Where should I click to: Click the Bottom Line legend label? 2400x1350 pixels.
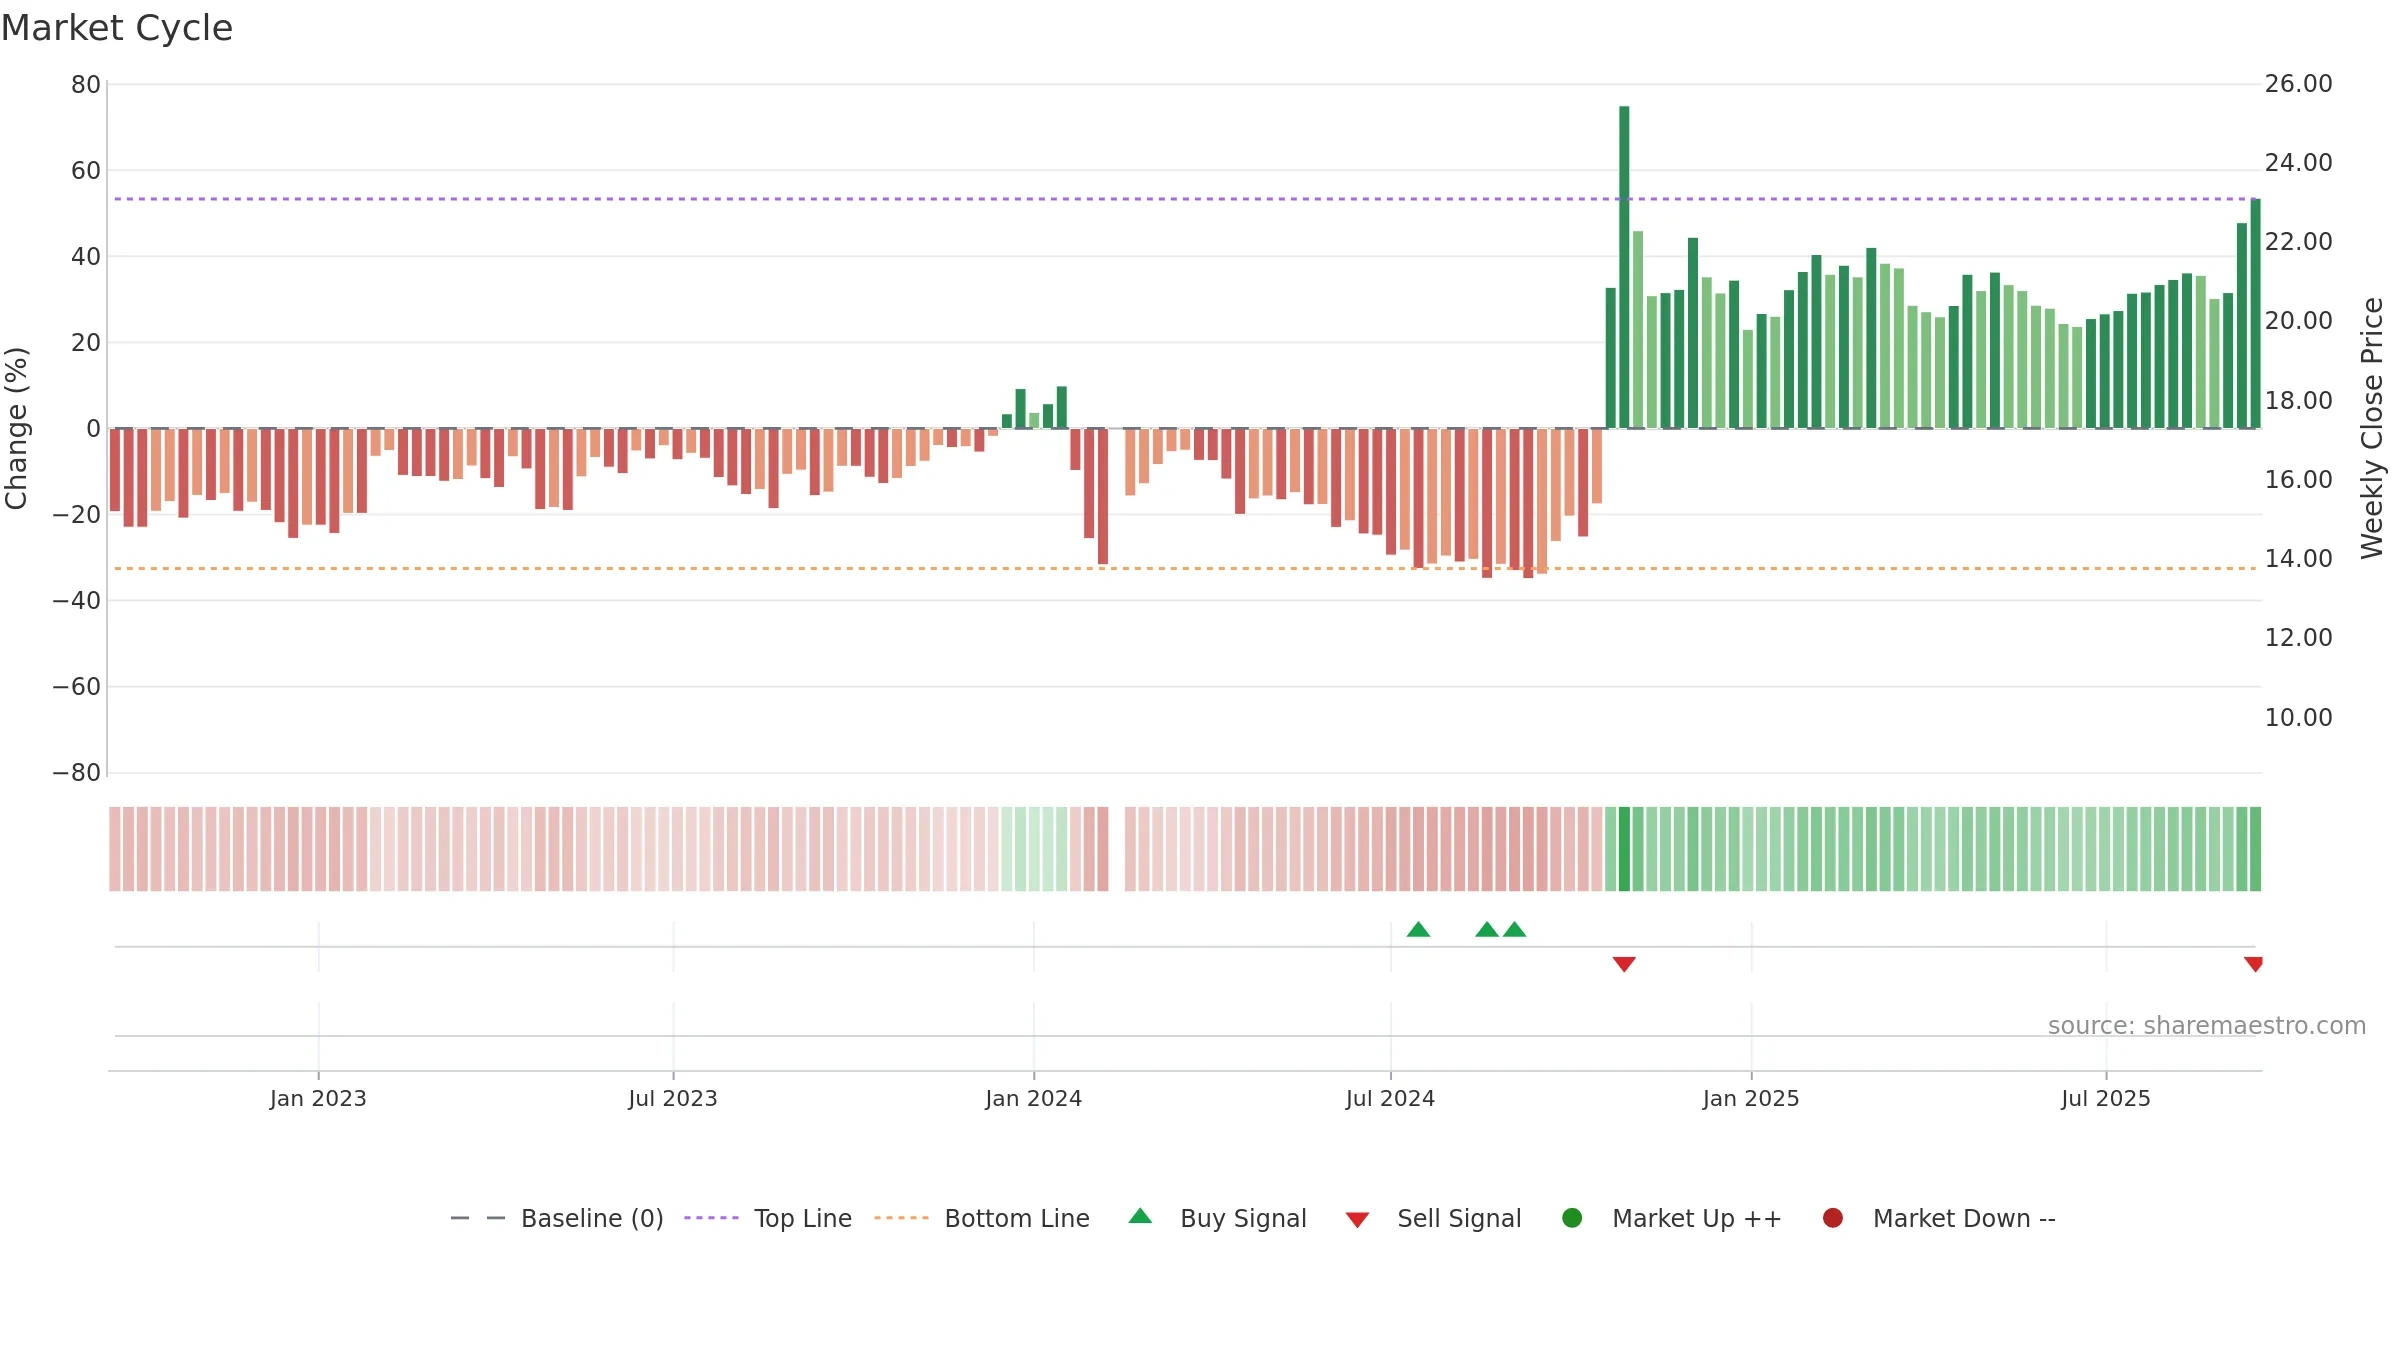[x=1017, y=1218]
